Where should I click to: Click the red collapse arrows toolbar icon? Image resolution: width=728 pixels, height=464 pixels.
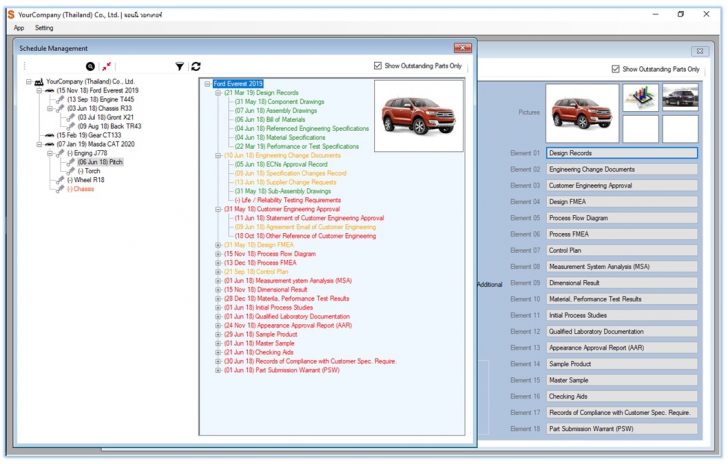107,66
